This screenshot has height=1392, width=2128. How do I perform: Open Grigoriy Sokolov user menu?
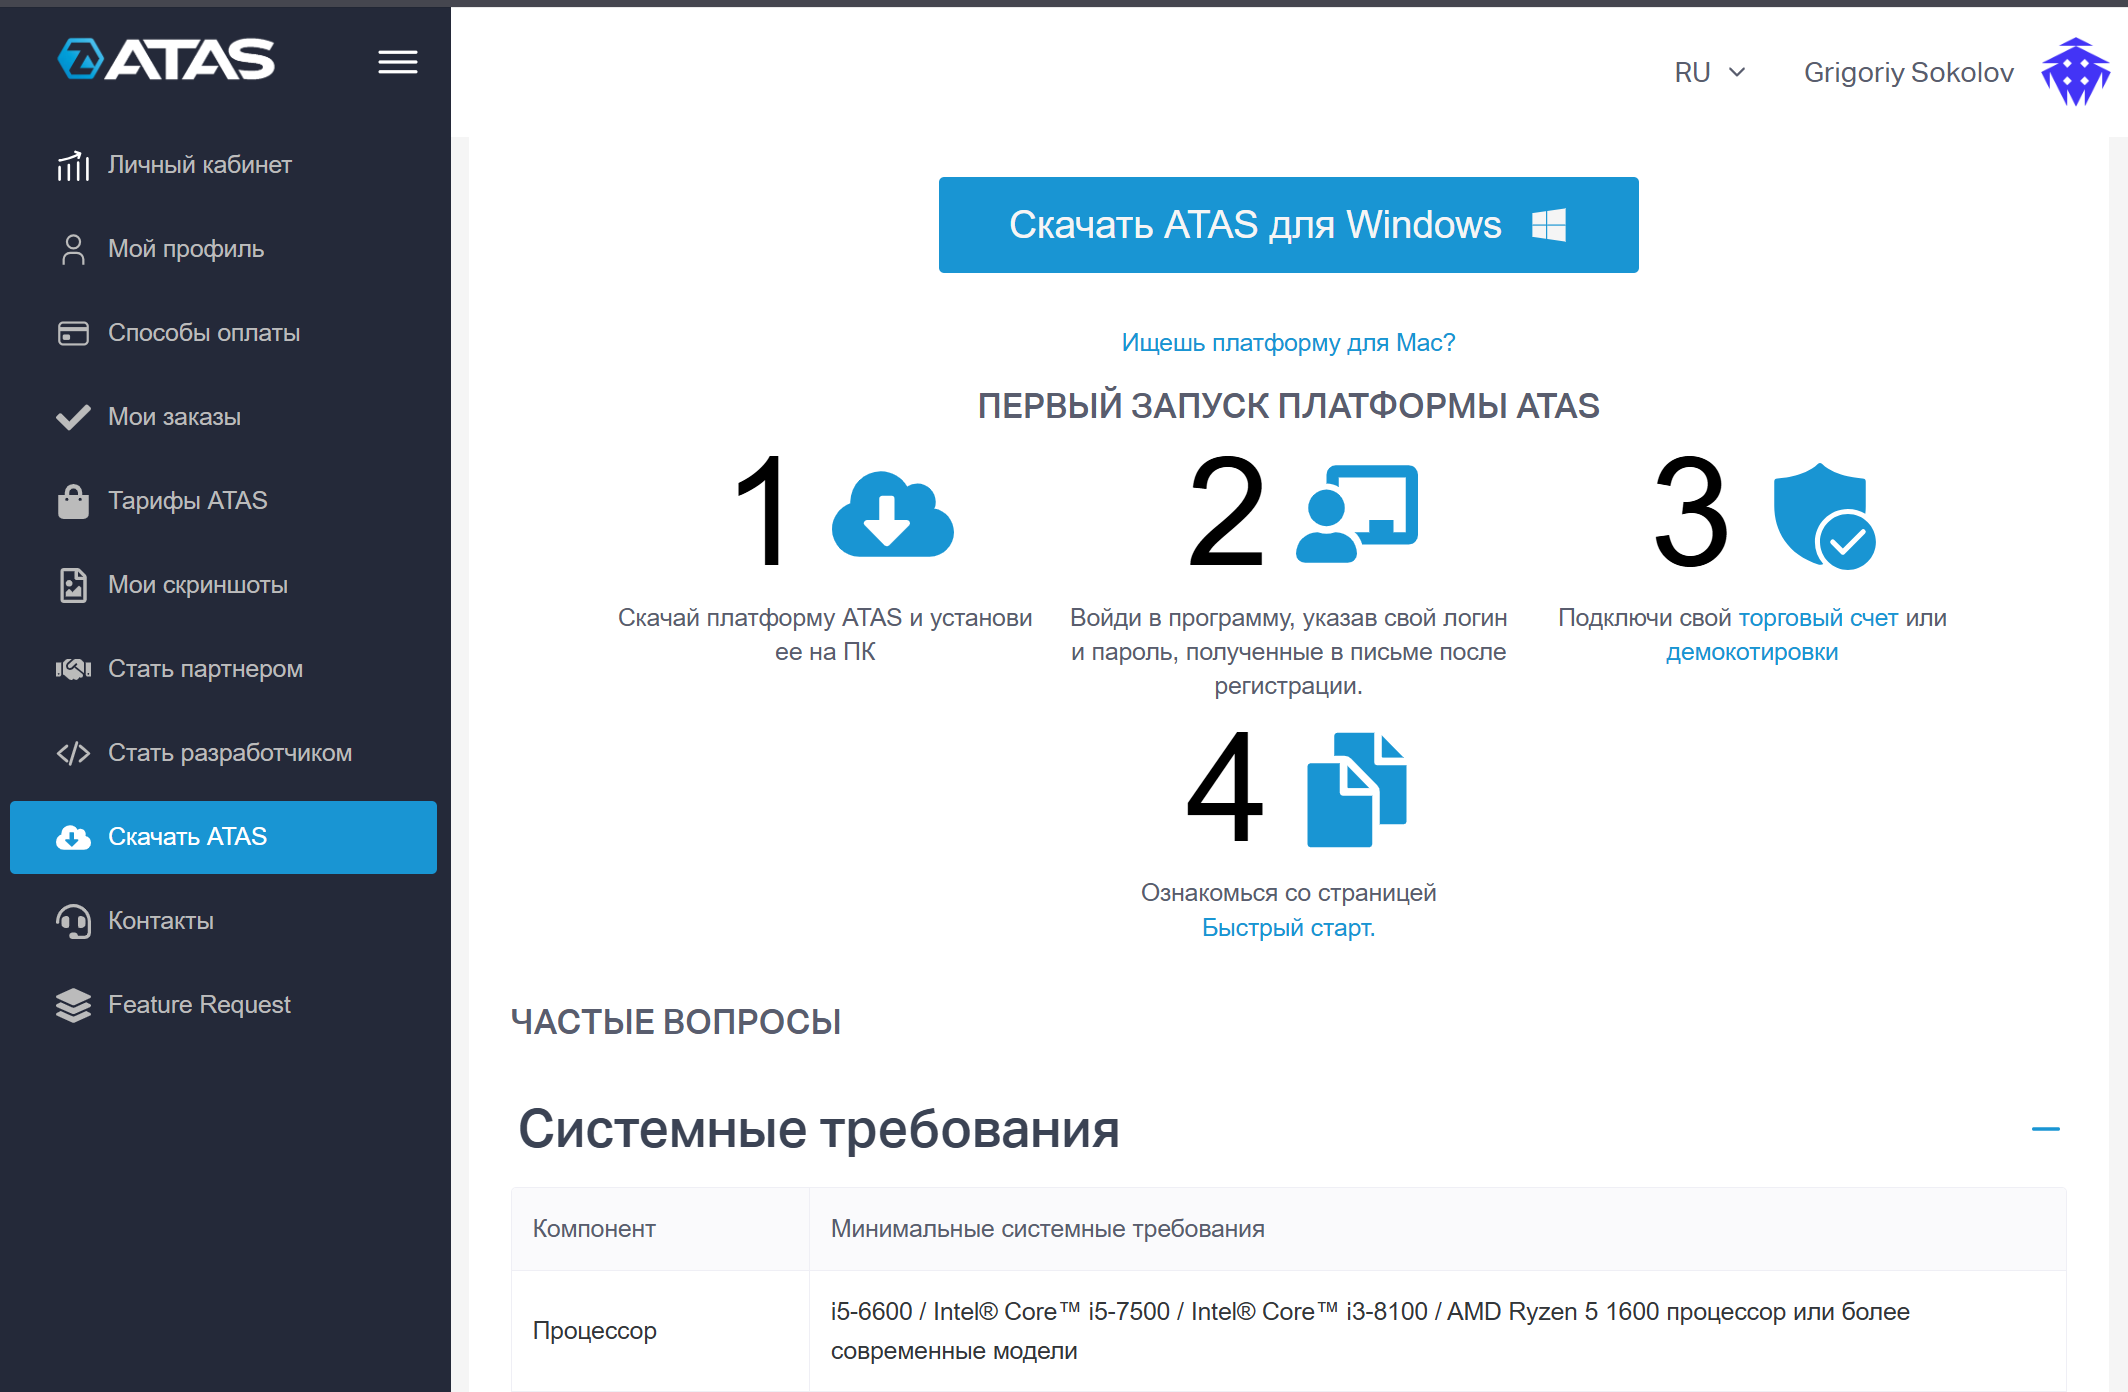pyautogui.click(x=1908, y=72)
